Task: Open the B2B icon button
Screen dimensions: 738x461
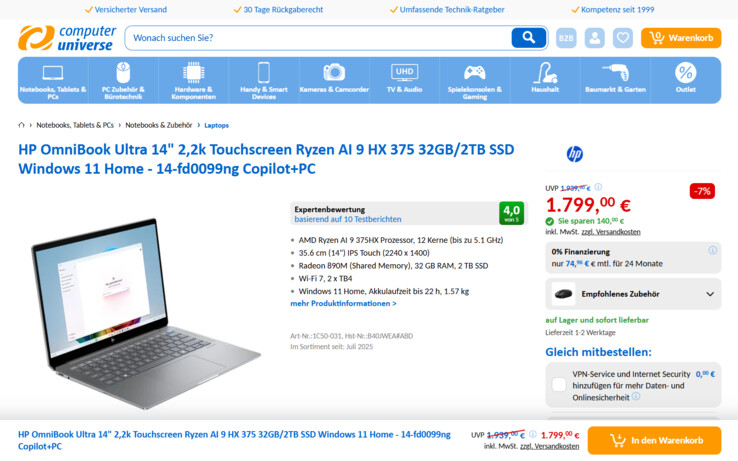Action: tap(566, 38)
